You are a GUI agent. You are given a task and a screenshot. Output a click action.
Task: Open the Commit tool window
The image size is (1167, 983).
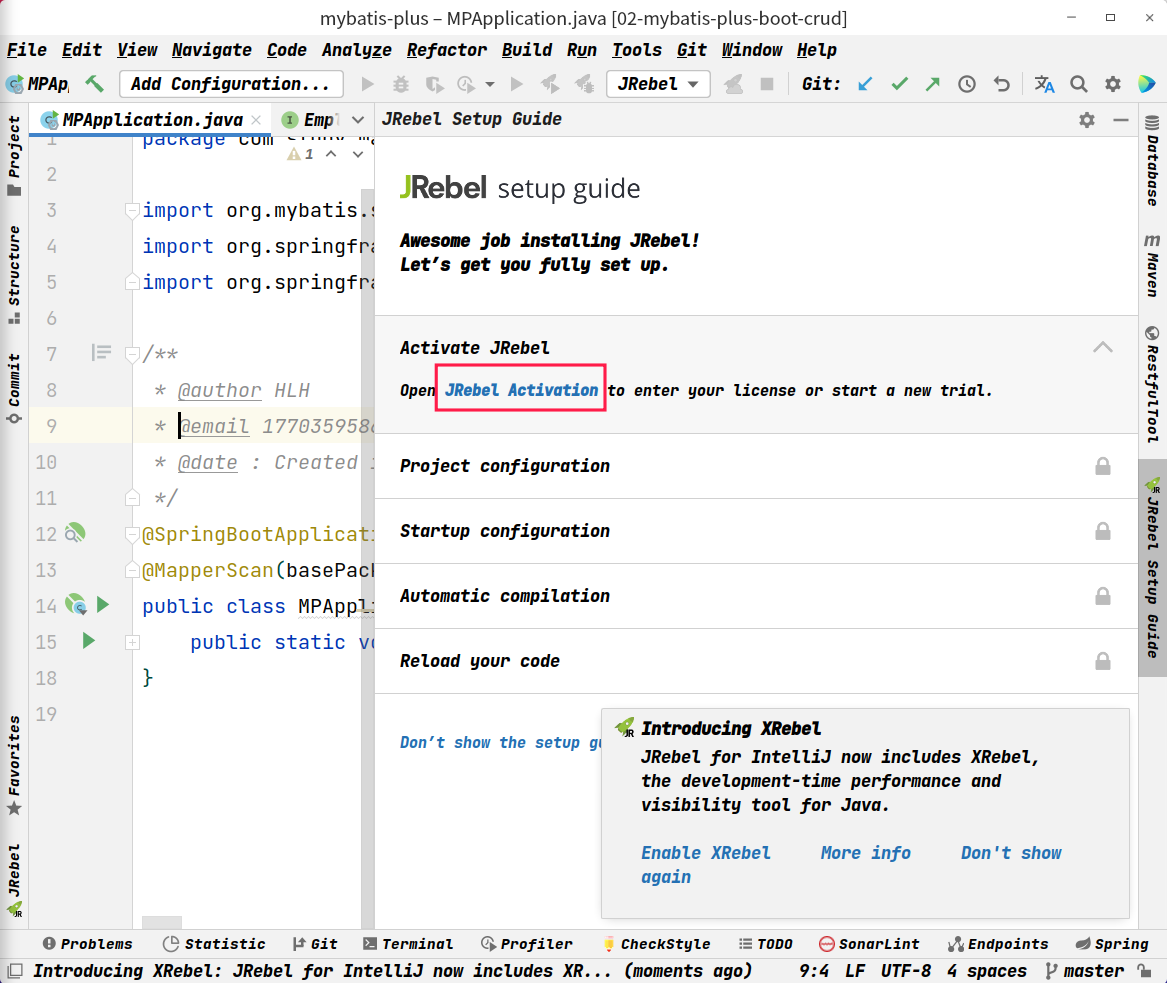click(x=14, y=388)
